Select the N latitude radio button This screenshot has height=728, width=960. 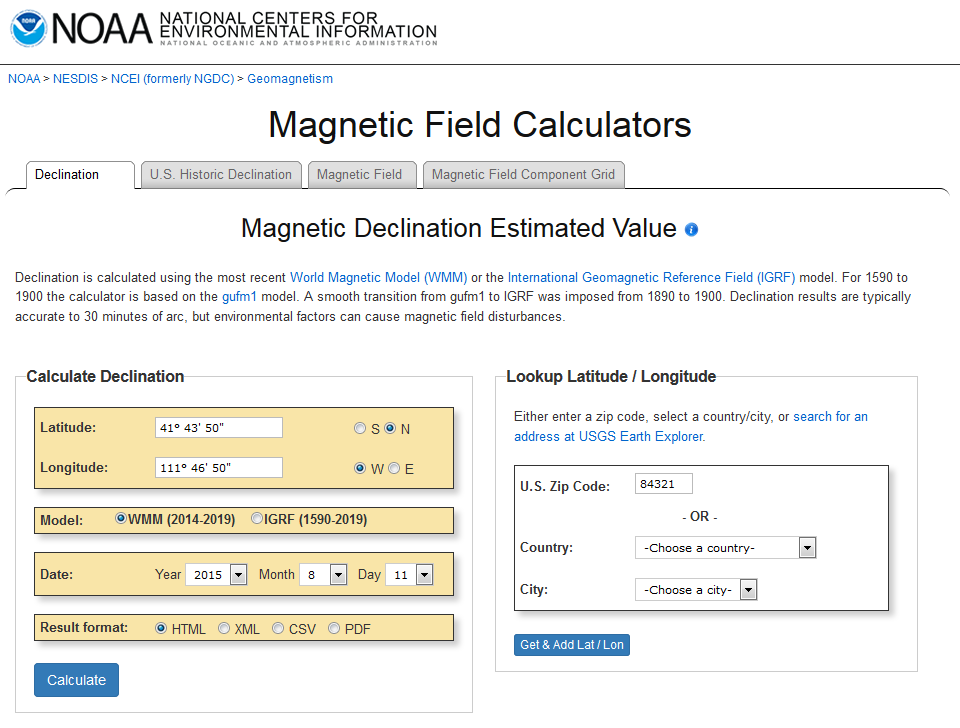[390, 428]
